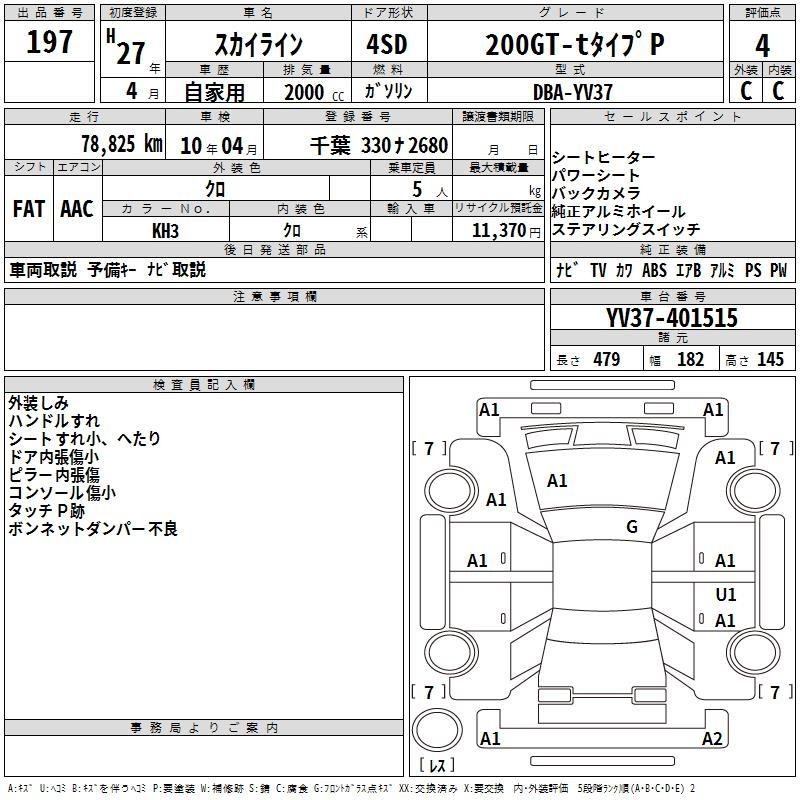Select lot number 197 field

pyautogui.click(x=49, y=41)
